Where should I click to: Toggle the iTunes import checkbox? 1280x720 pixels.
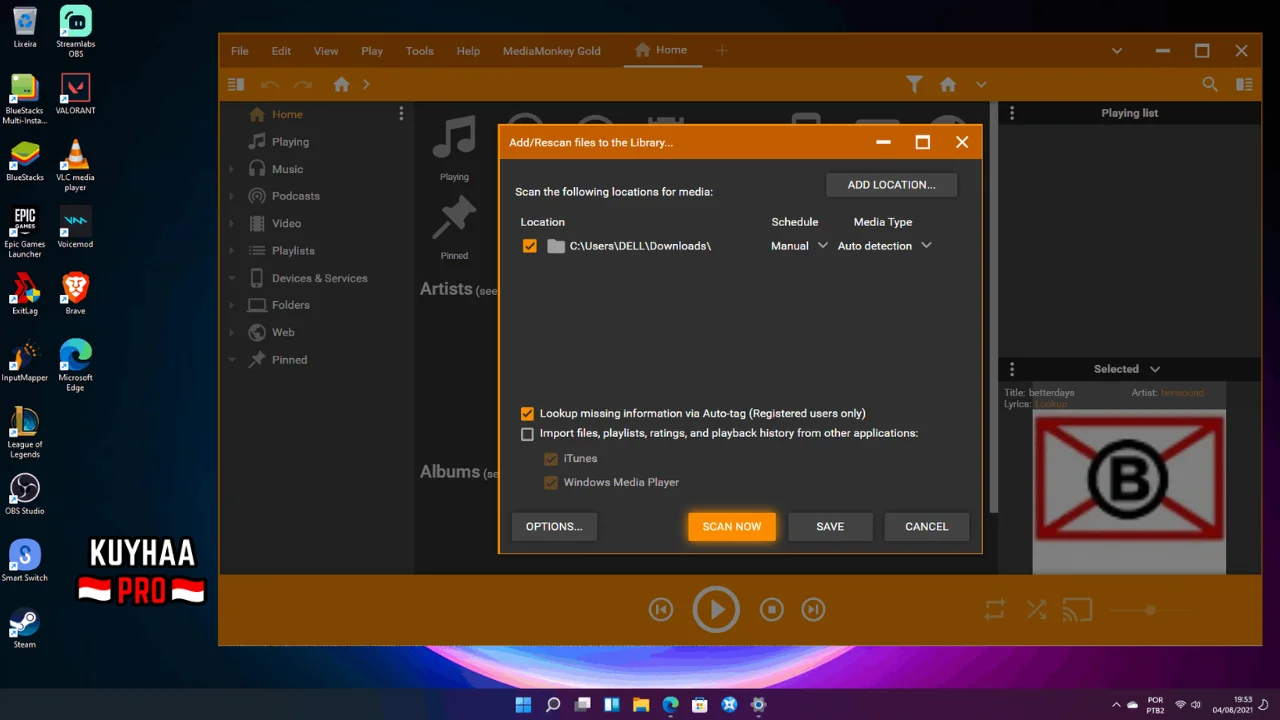click(550, 459)
